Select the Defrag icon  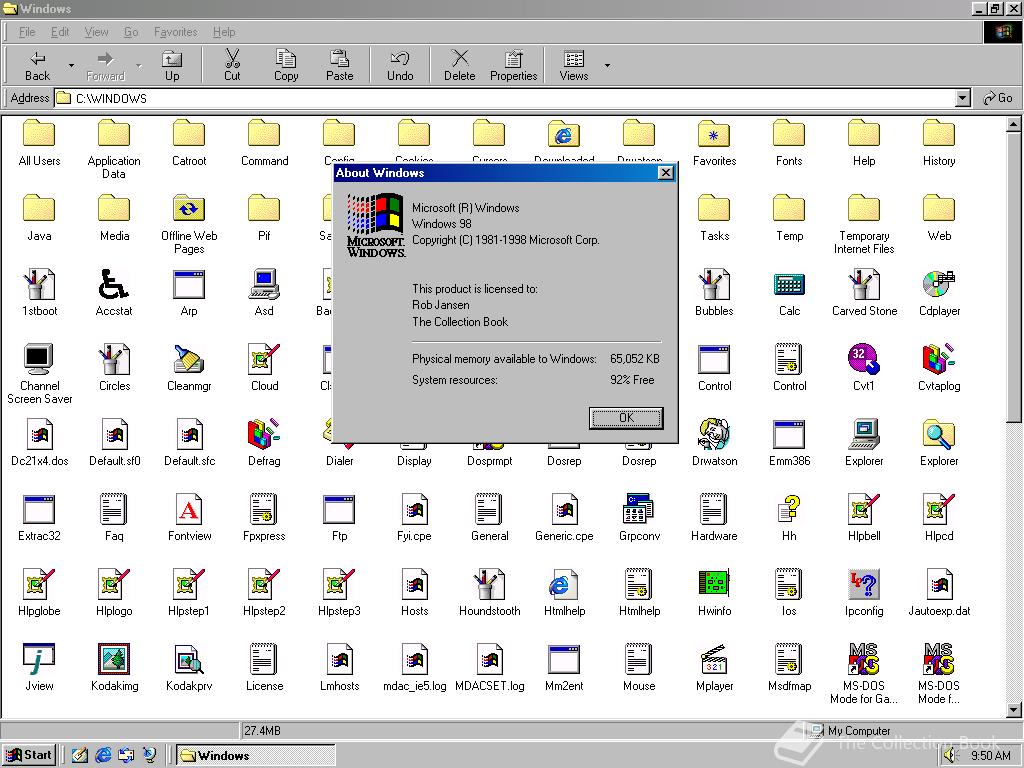point(264,434)
